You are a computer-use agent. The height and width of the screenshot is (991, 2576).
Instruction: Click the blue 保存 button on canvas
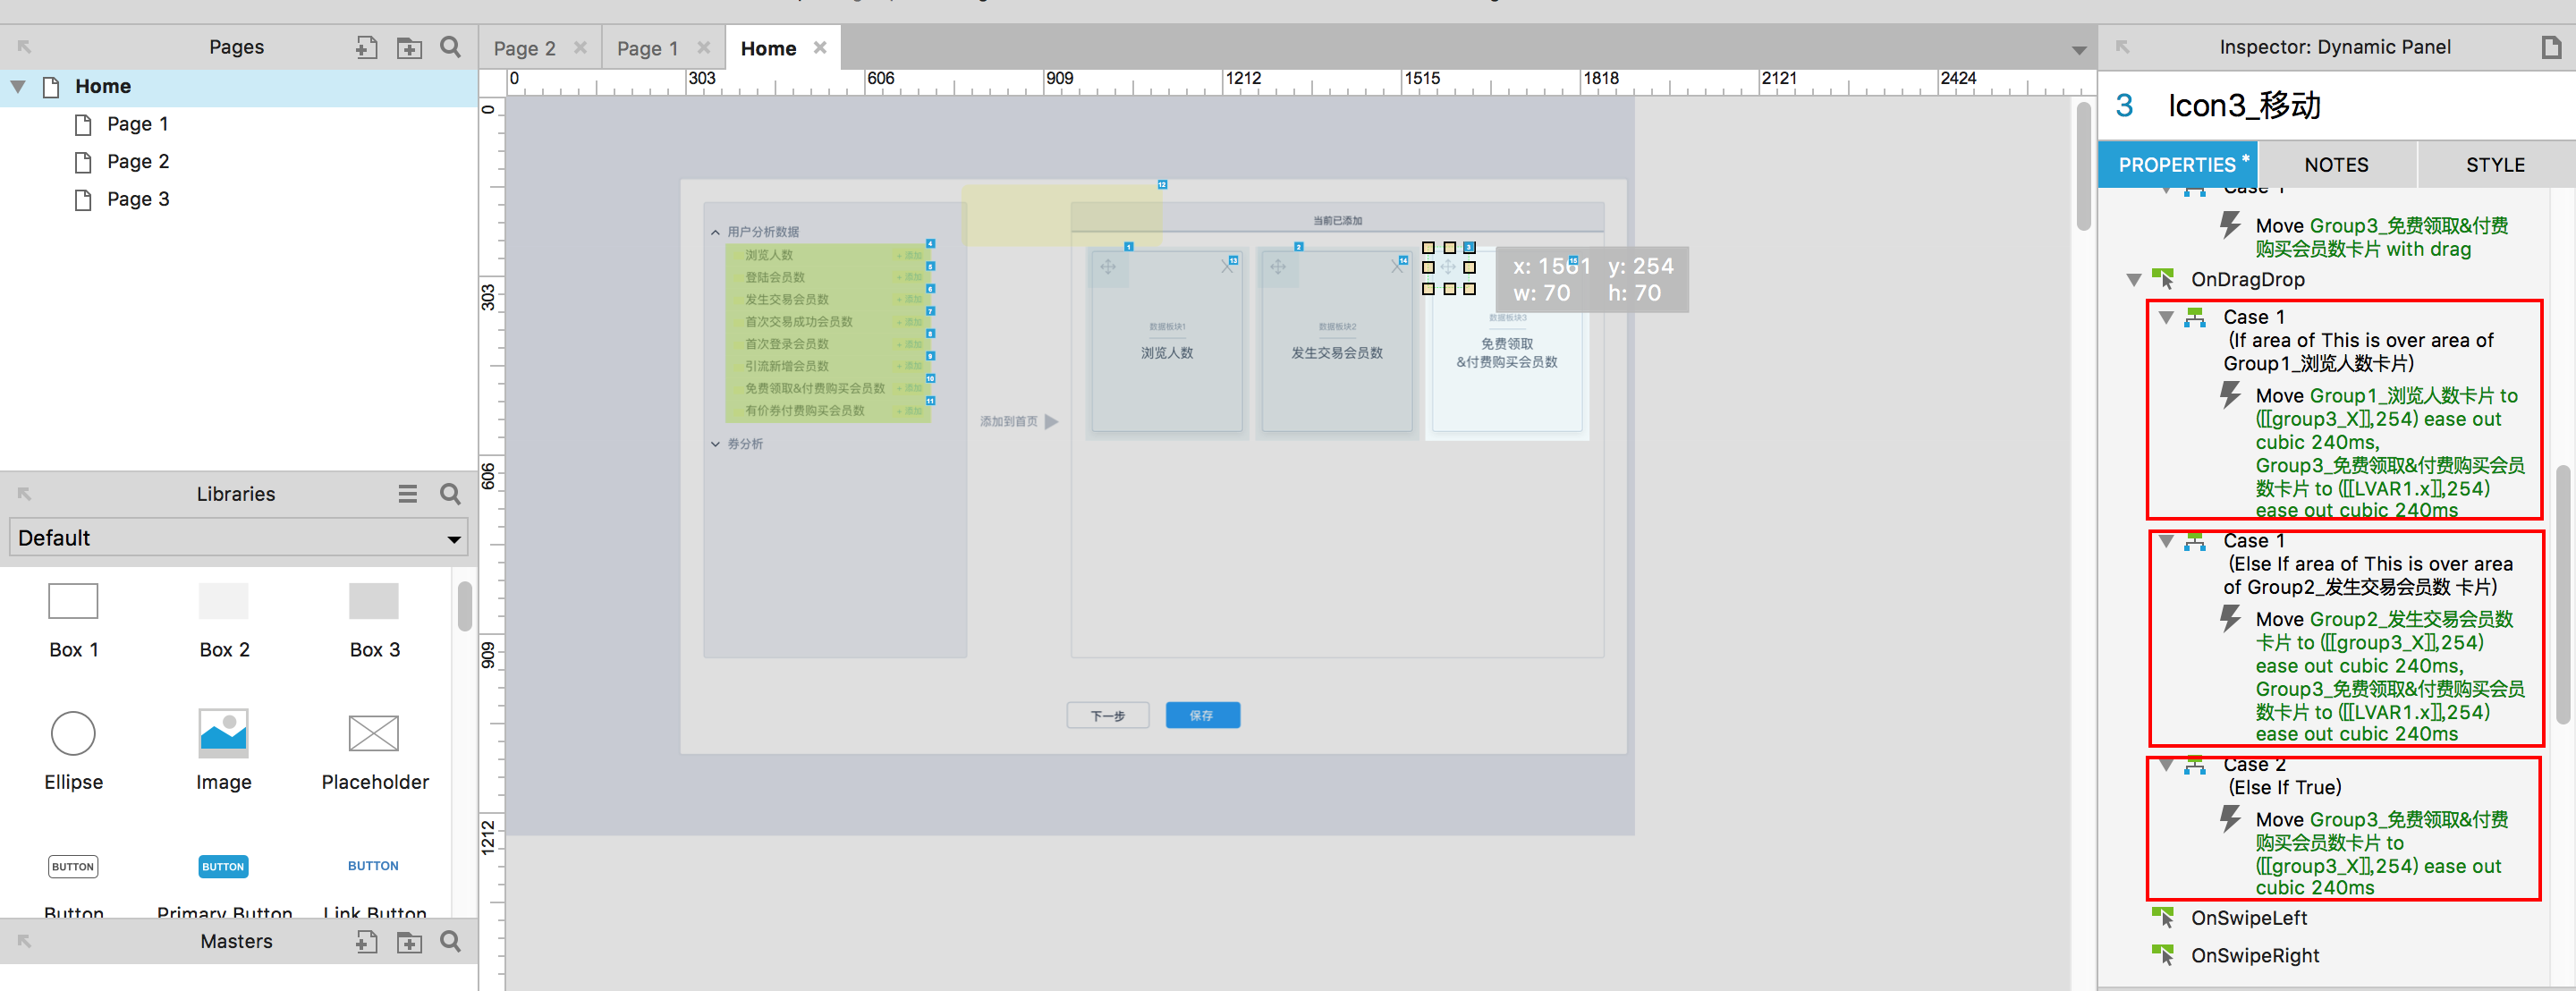(x=1202, y=715)
